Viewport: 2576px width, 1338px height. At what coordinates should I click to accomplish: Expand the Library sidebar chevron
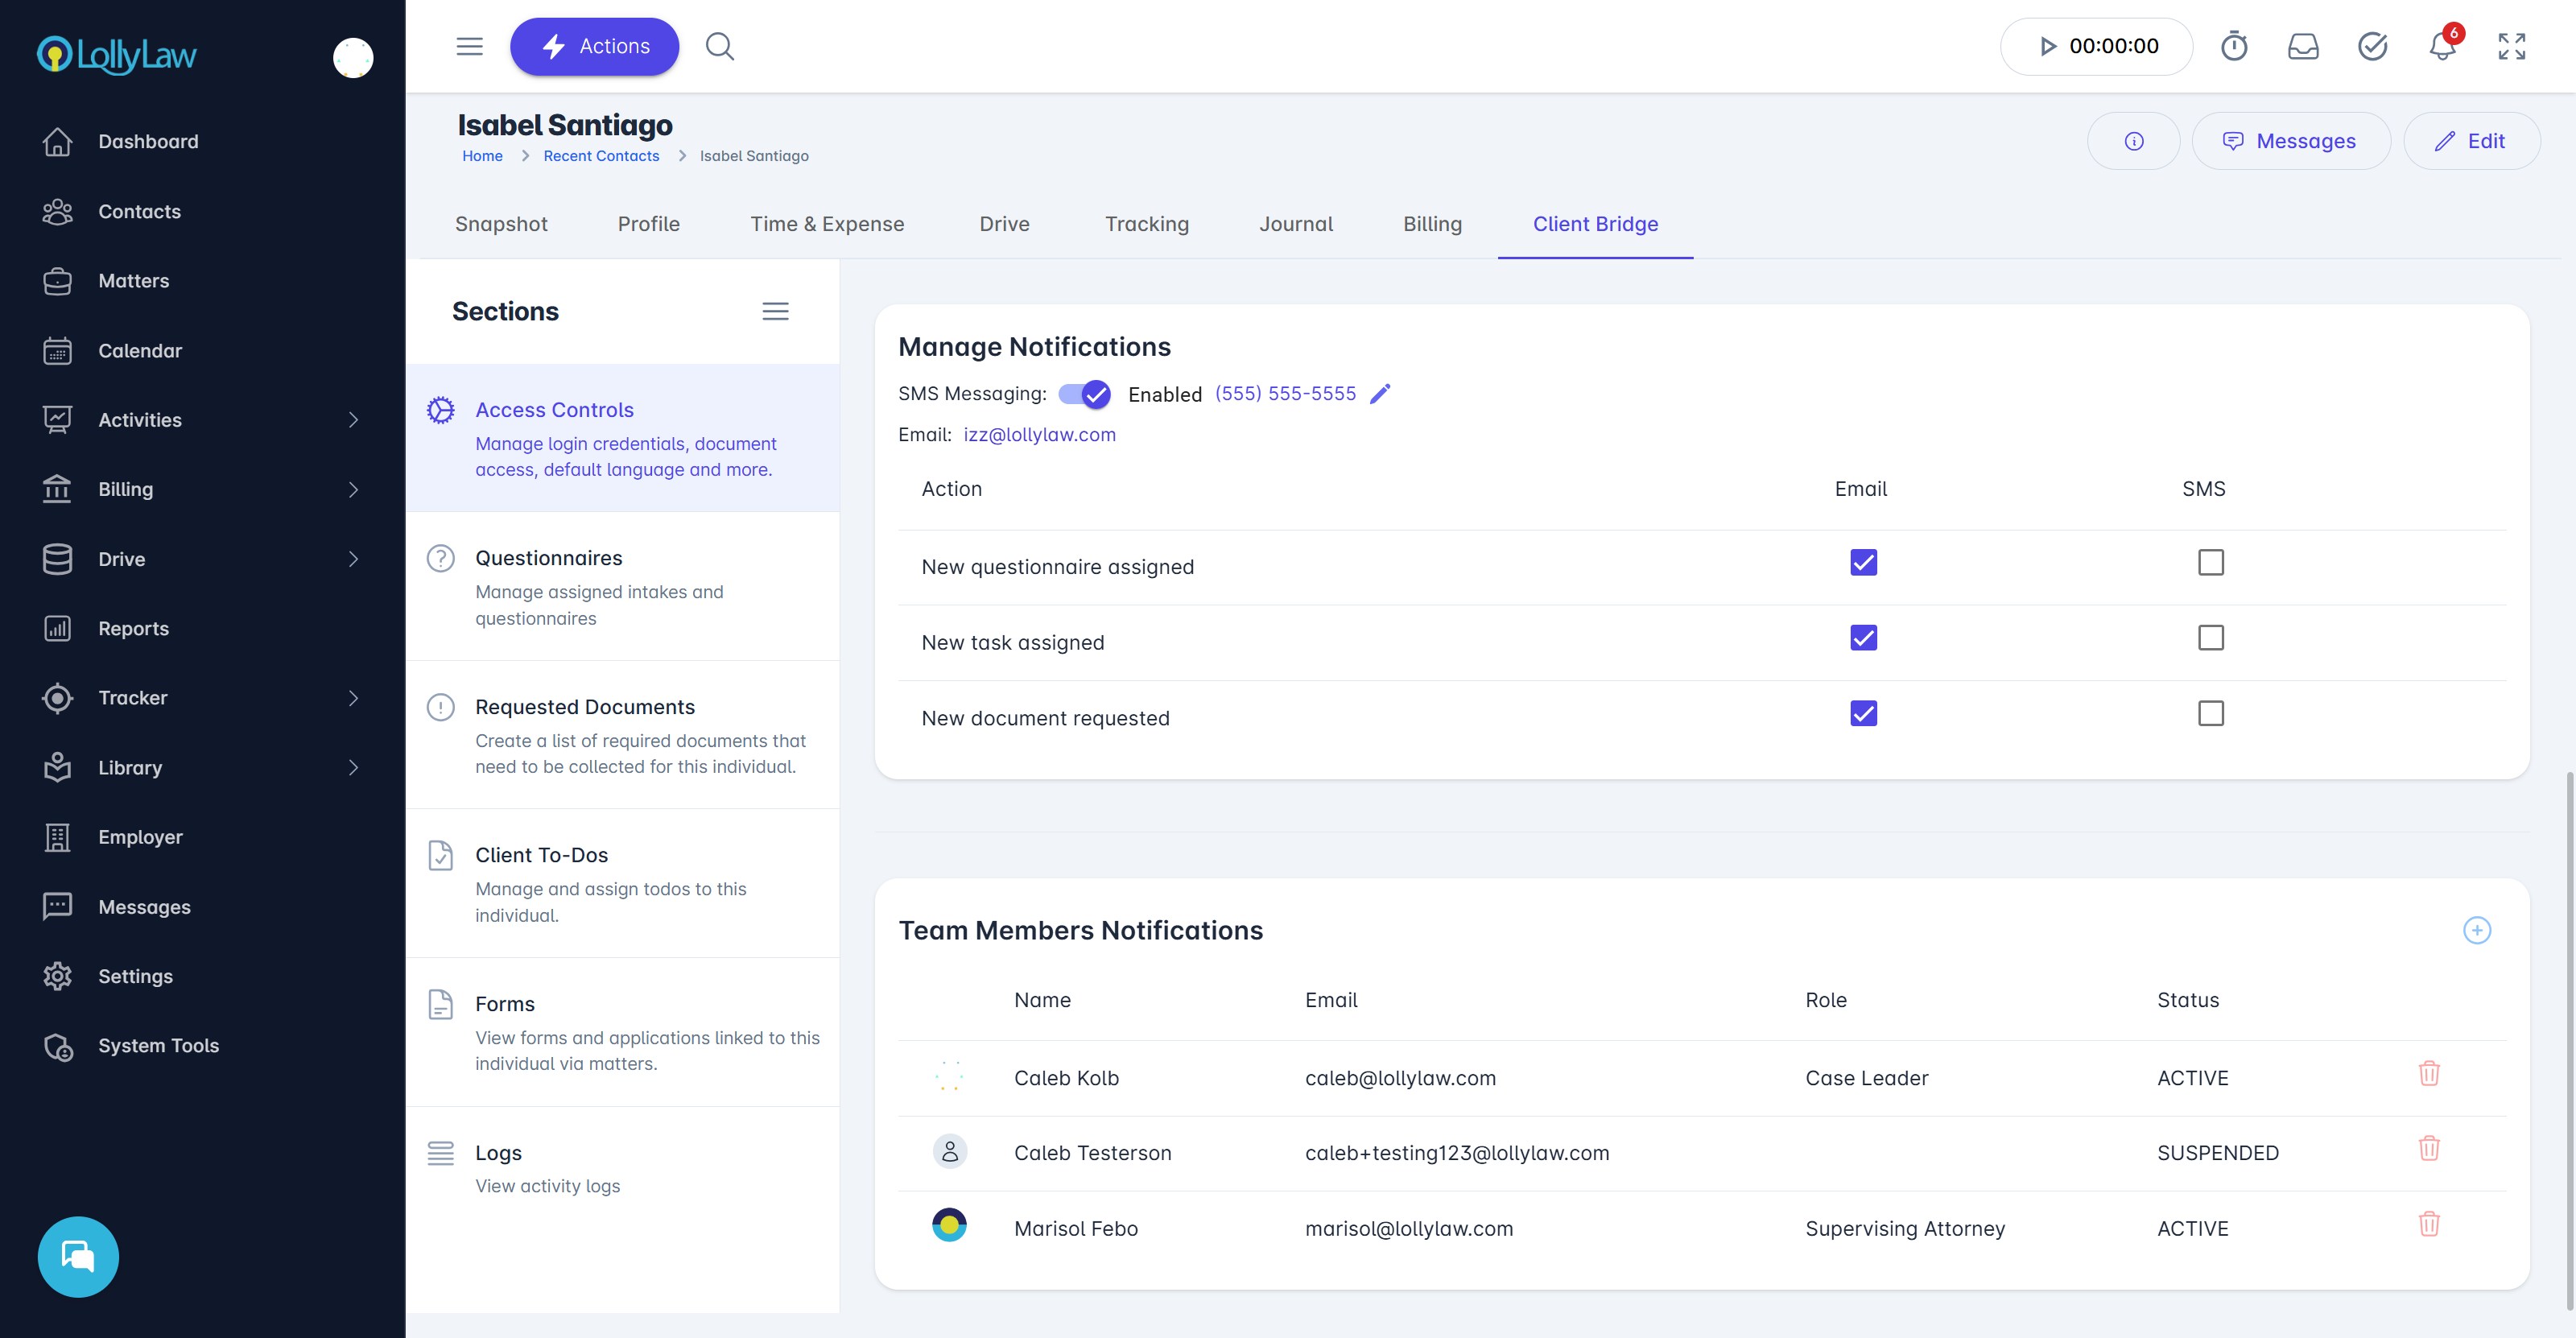[x=353, y=768]
